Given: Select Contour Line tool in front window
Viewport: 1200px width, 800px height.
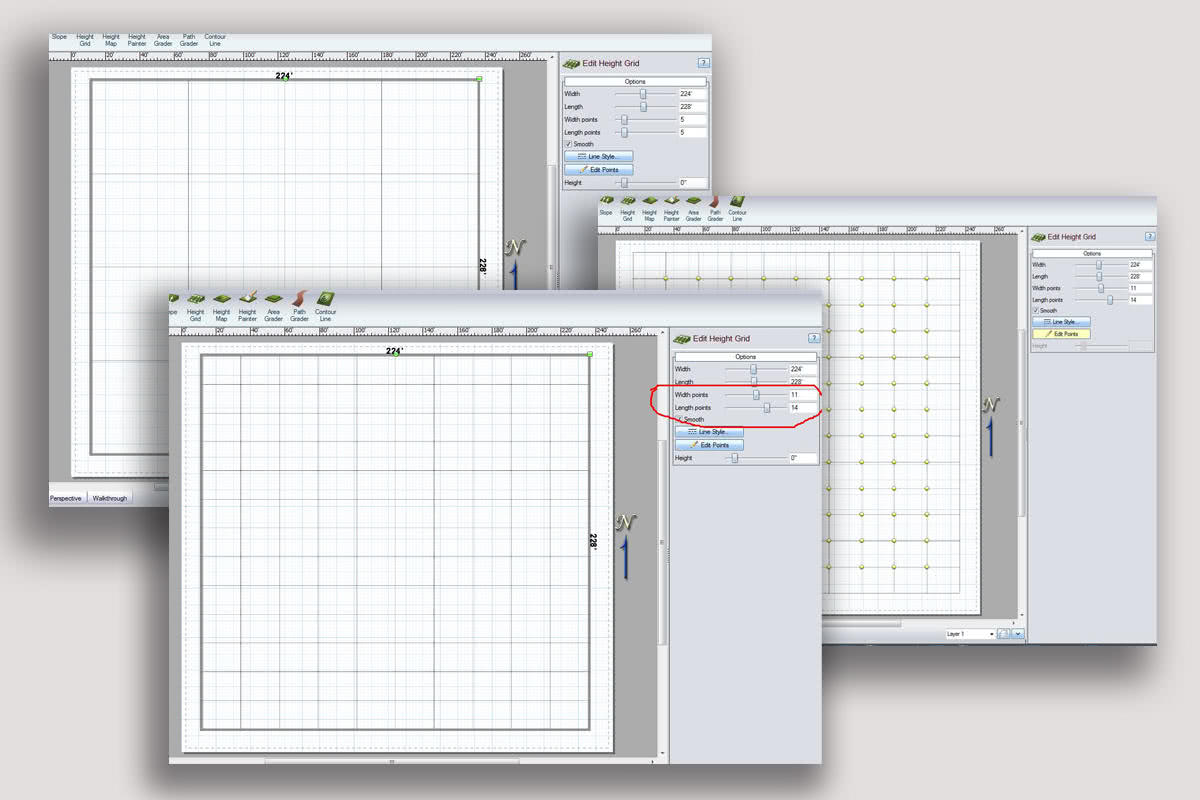Looking at the screenshot, I should tap(325, 304).
